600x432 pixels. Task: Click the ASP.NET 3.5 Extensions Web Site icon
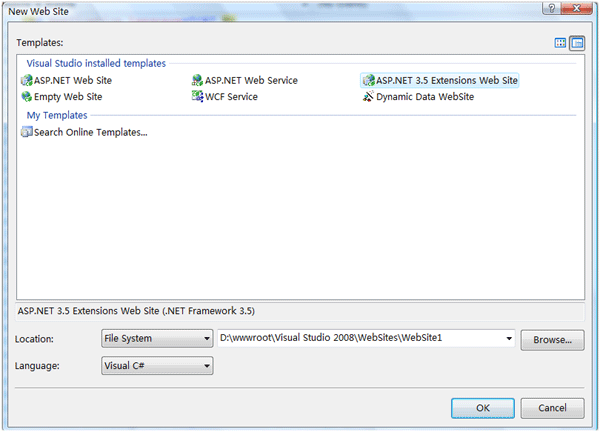(x=368, y=80)
